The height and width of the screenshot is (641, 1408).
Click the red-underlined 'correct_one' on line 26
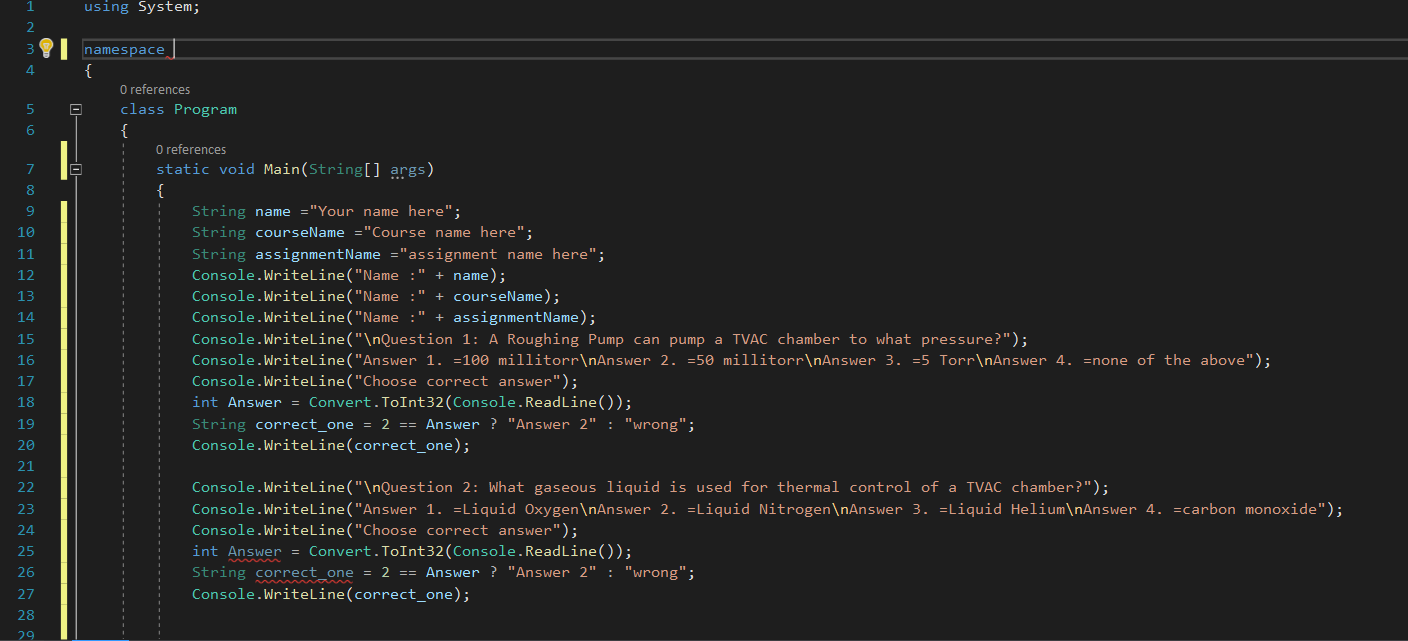tap(304, 571)
